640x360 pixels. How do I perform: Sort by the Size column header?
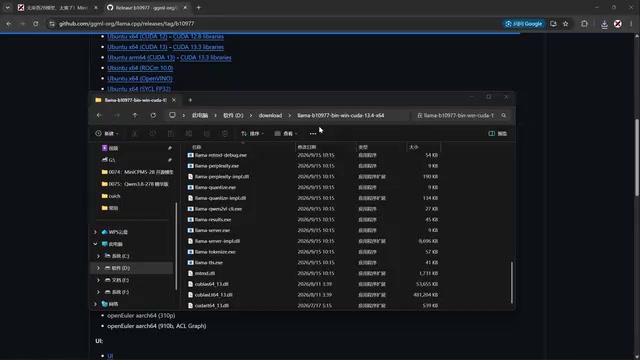pos(414,147)
